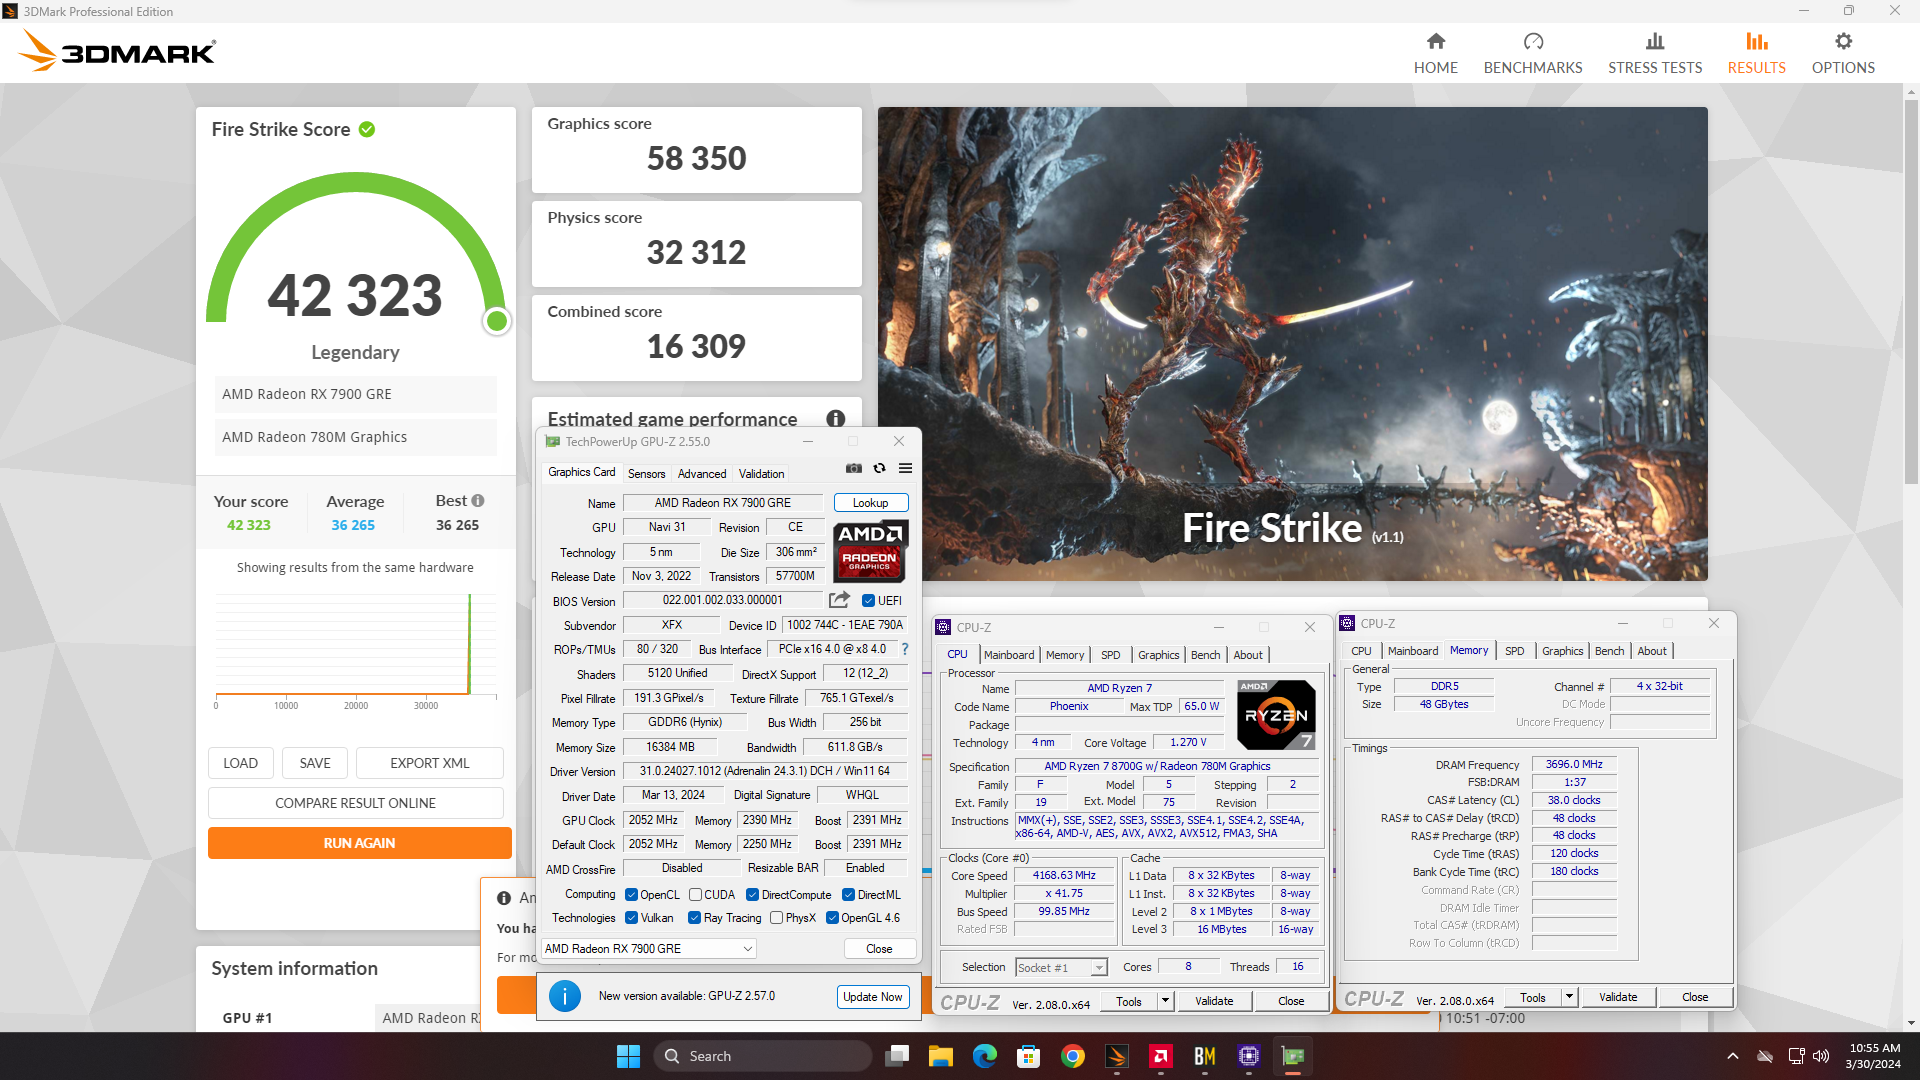This screenshot has width=1920, height=1080.
Task: Click the Ryzen 7 logo in CPU-Z
Action: 1276,714
